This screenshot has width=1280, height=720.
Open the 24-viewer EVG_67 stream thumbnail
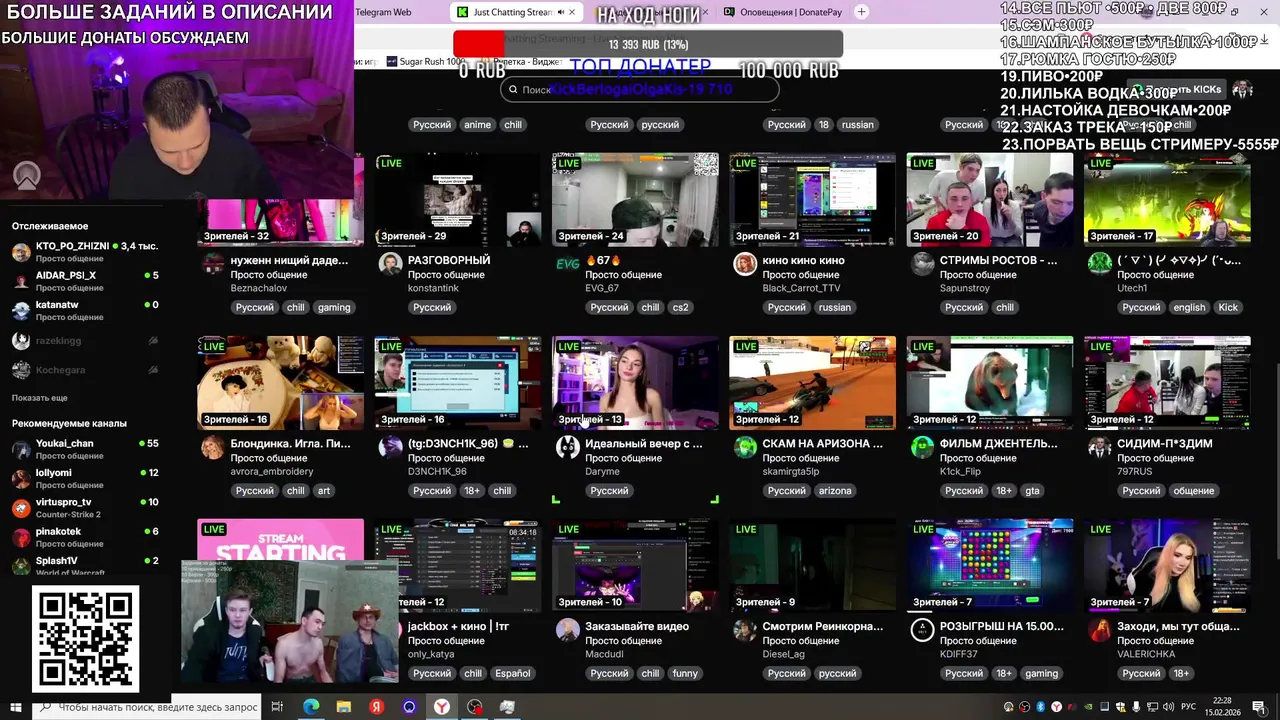pyautogui.click(x=635, y=199)
